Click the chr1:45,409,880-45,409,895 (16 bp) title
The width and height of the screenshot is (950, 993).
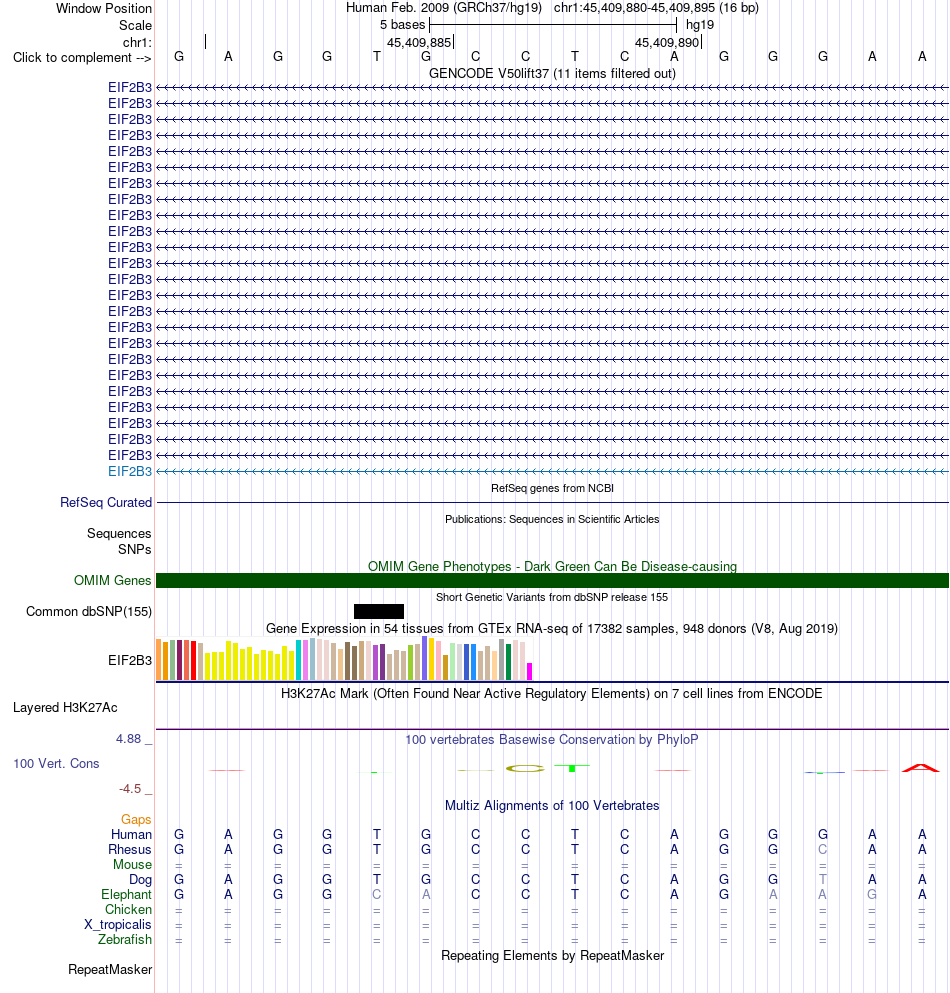point(656,8)
